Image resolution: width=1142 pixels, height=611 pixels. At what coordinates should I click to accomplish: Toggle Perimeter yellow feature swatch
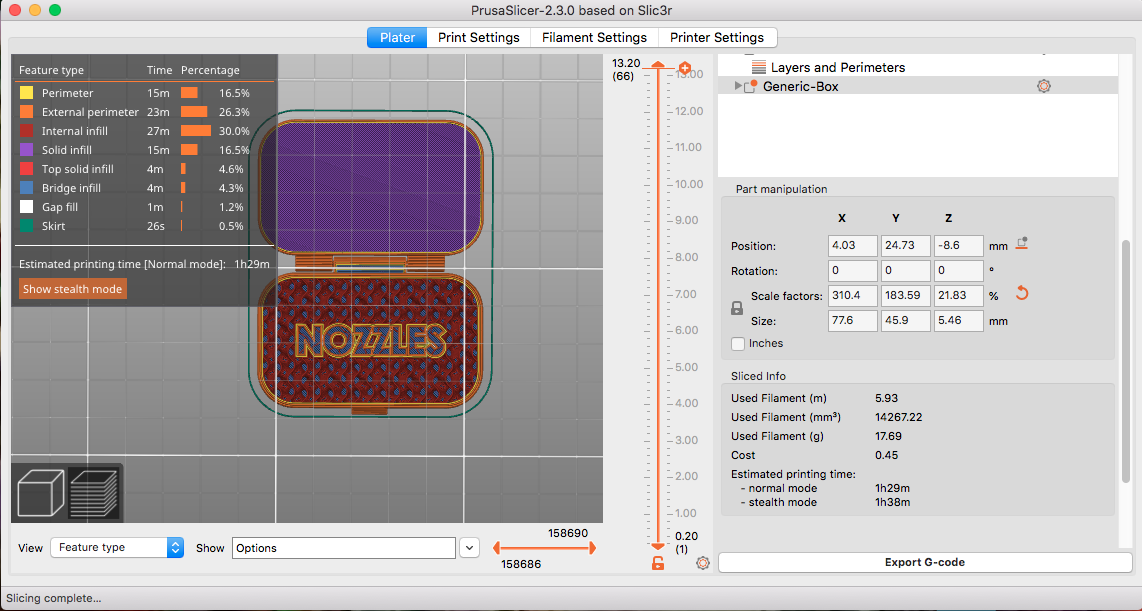point(26,93)
